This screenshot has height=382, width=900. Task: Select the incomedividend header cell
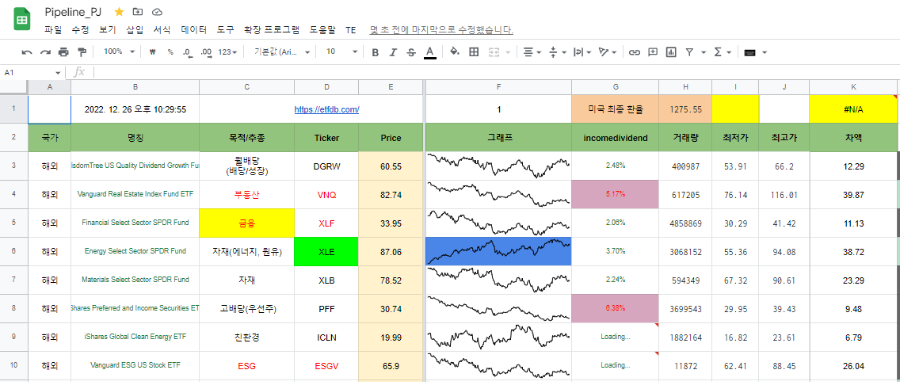pyautogui.click(x=615, y=138)
